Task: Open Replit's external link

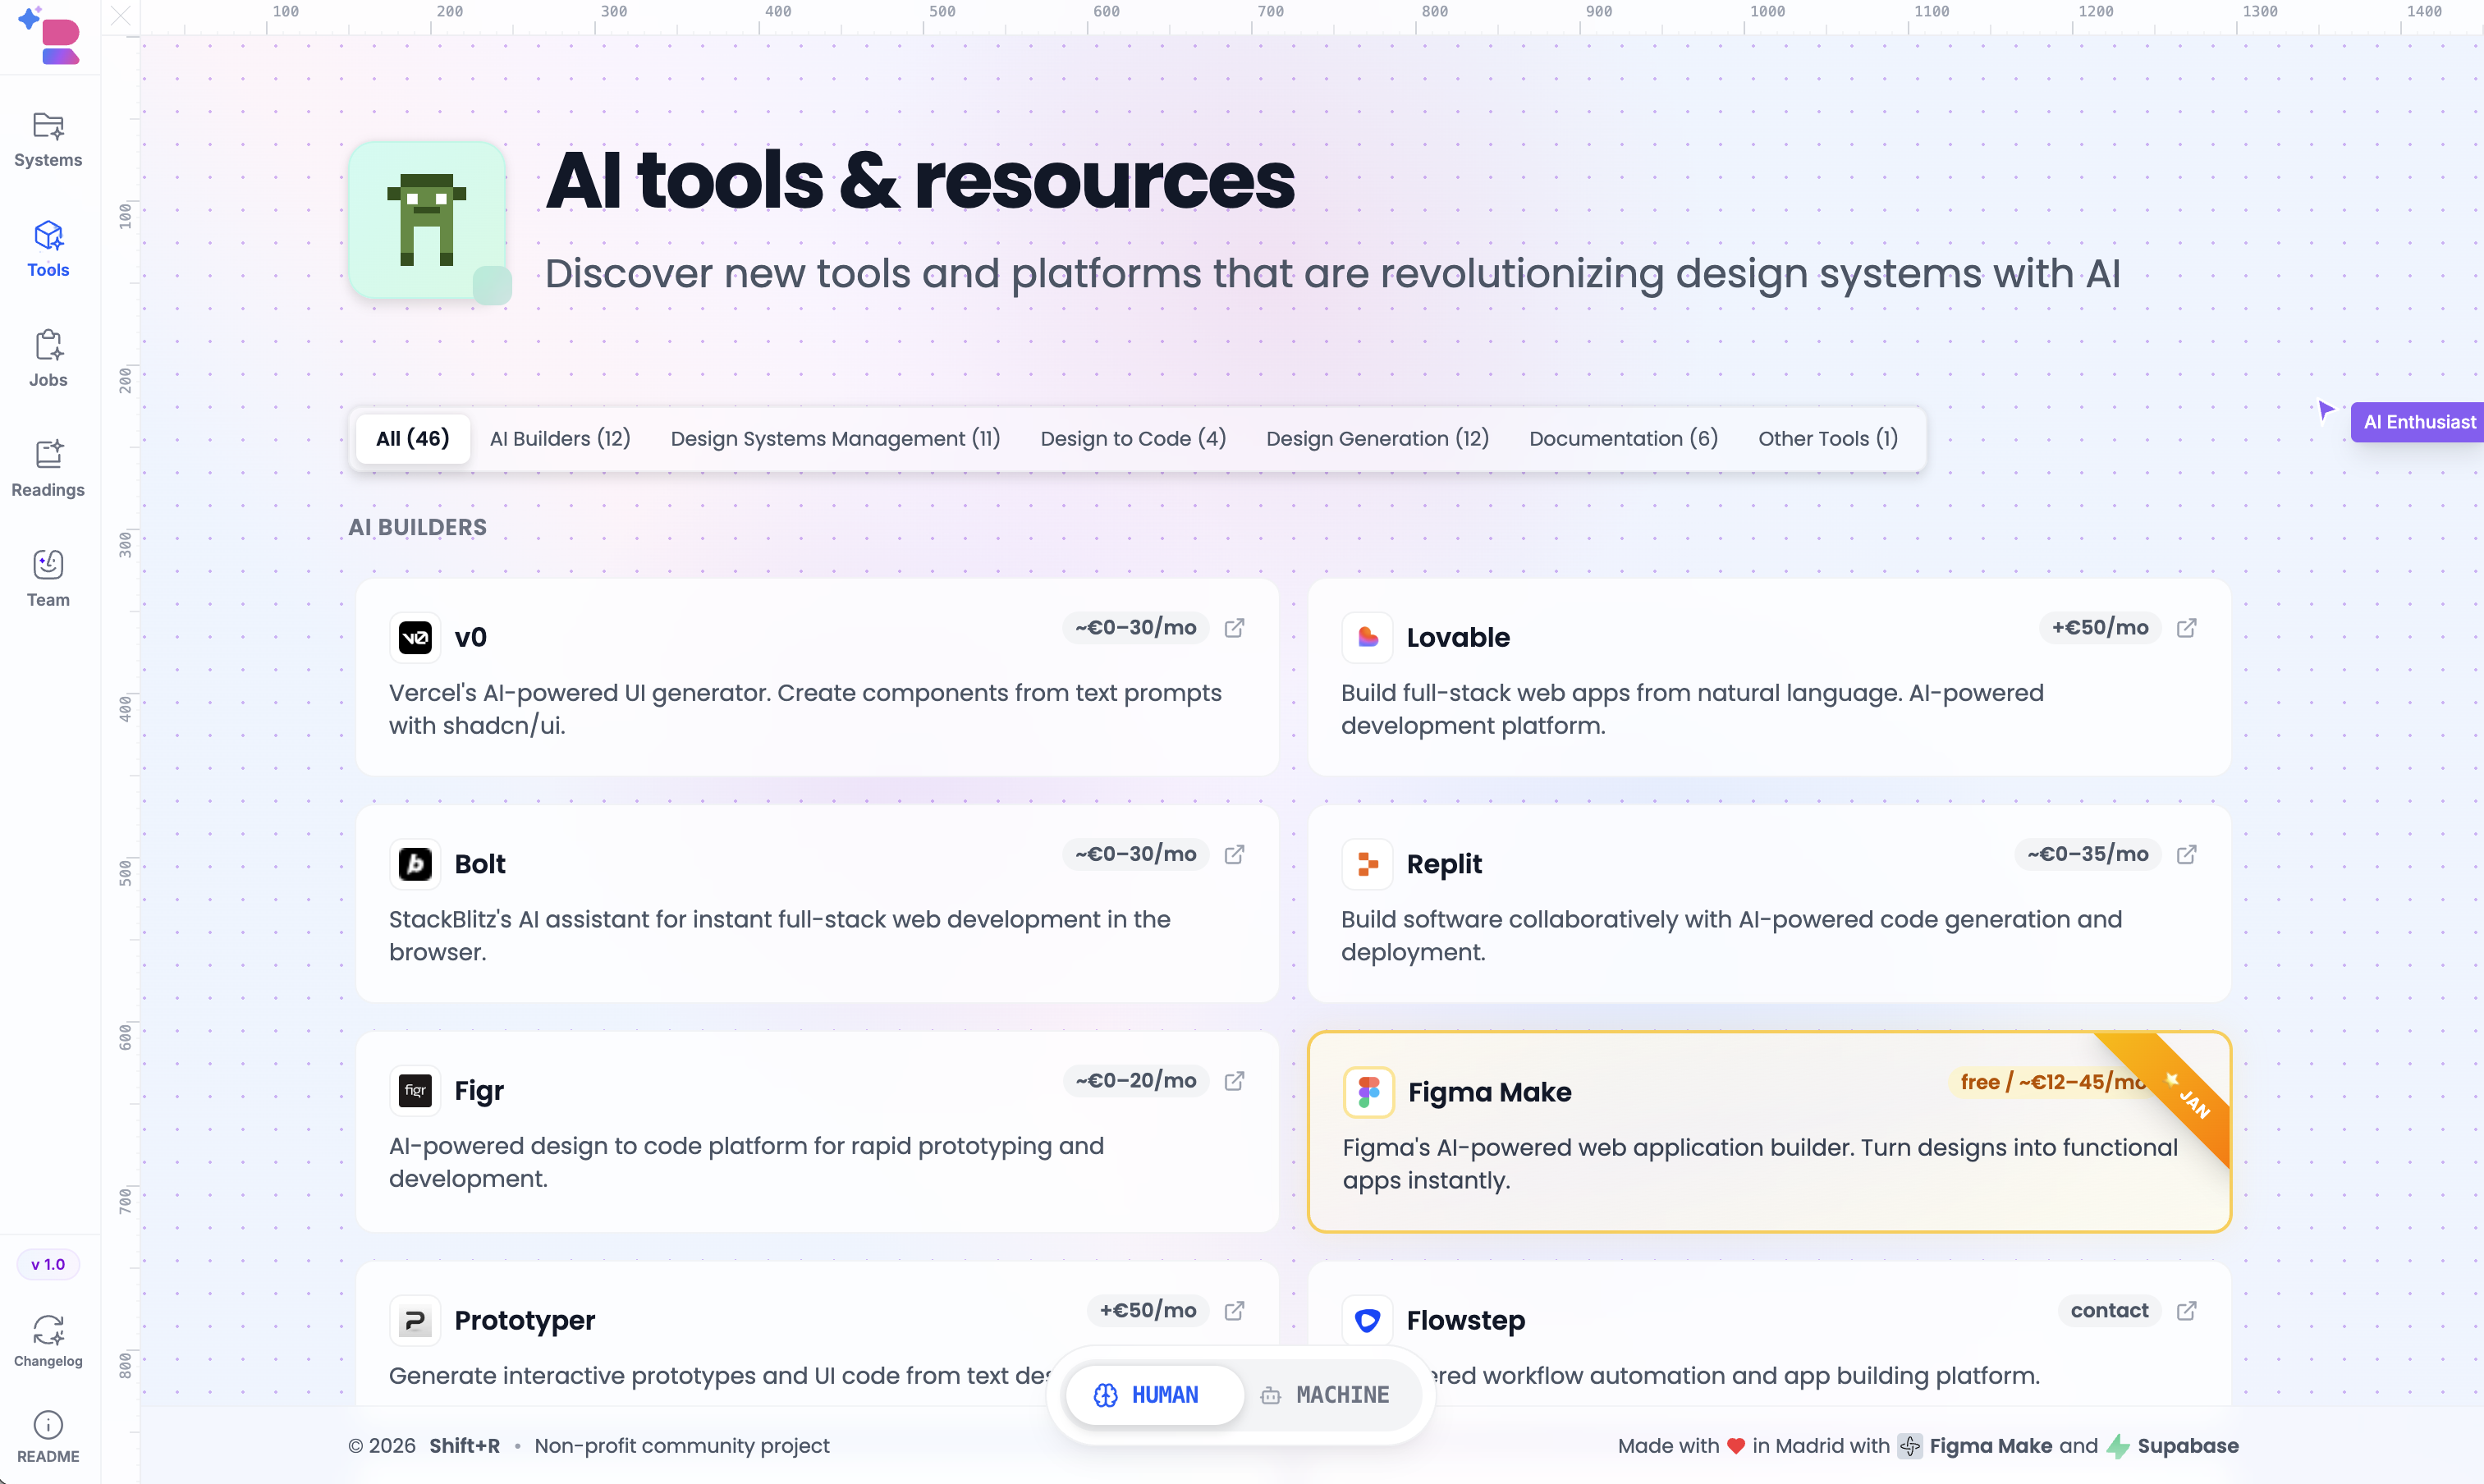Action: 2188,854
